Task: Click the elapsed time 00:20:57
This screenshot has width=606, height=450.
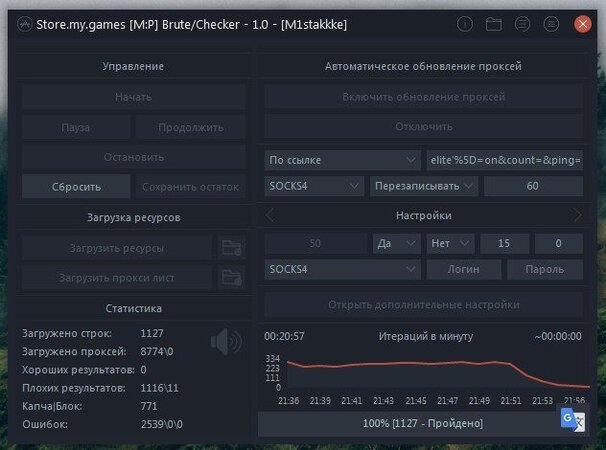Action: pyautogui.click(x=284, y=336)
